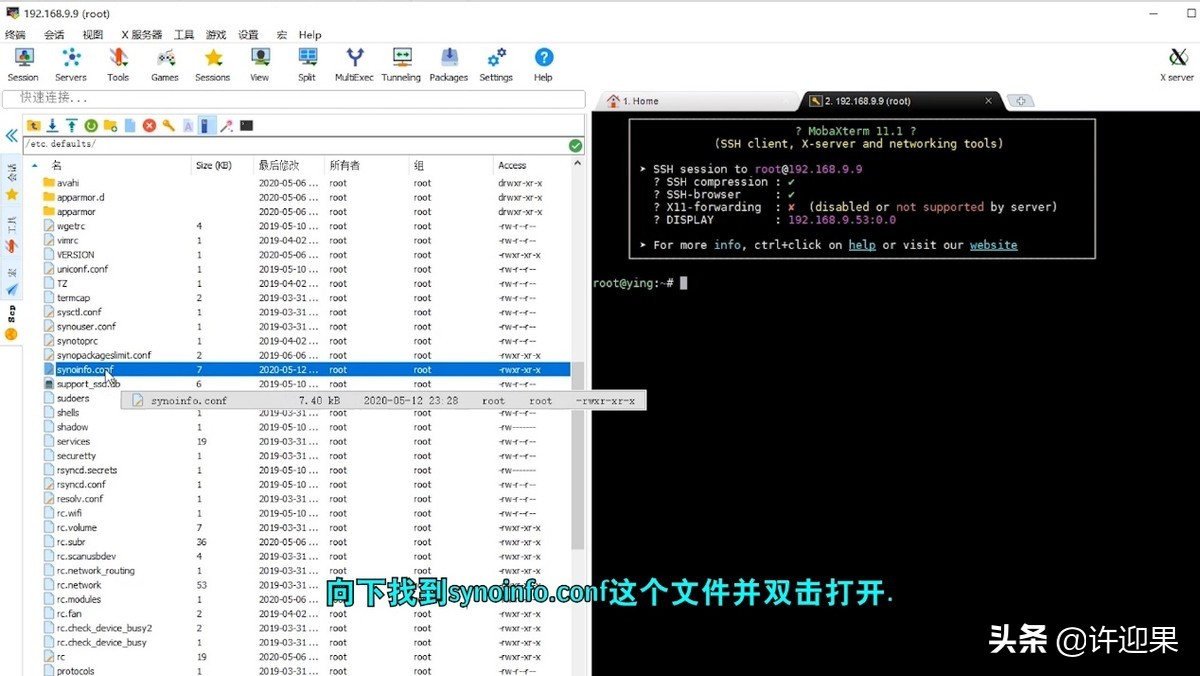Delete selected file using red X icon

(149, 126)
